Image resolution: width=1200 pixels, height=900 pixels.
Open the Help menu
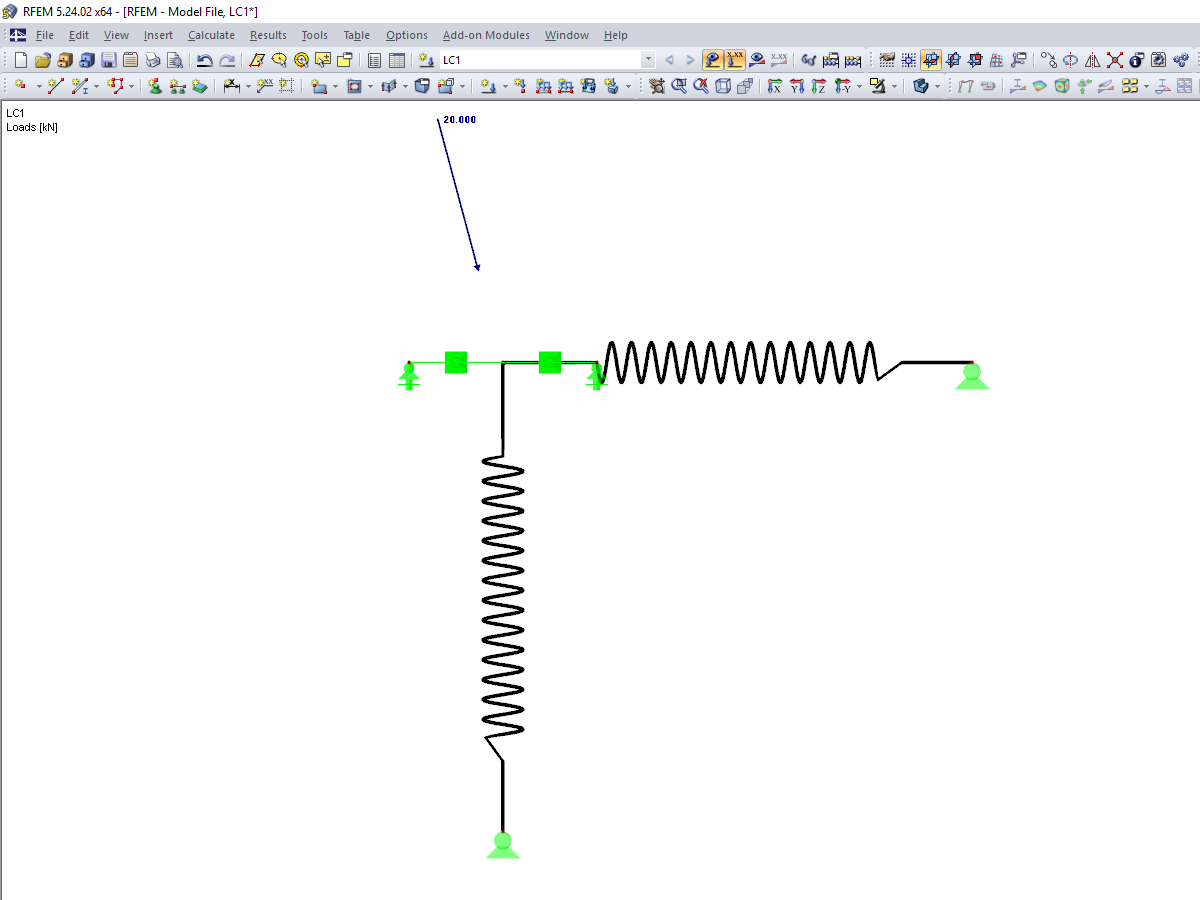click(x=615, y=35)
